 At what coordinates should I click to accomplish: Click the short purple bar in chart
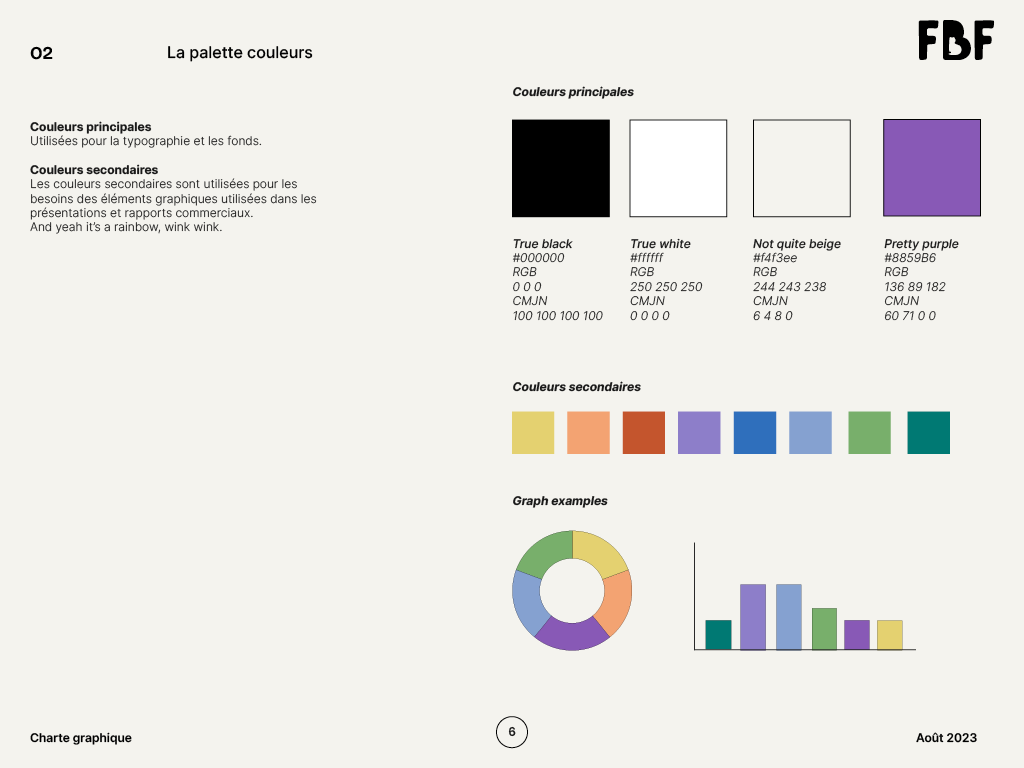pos(857,635)
